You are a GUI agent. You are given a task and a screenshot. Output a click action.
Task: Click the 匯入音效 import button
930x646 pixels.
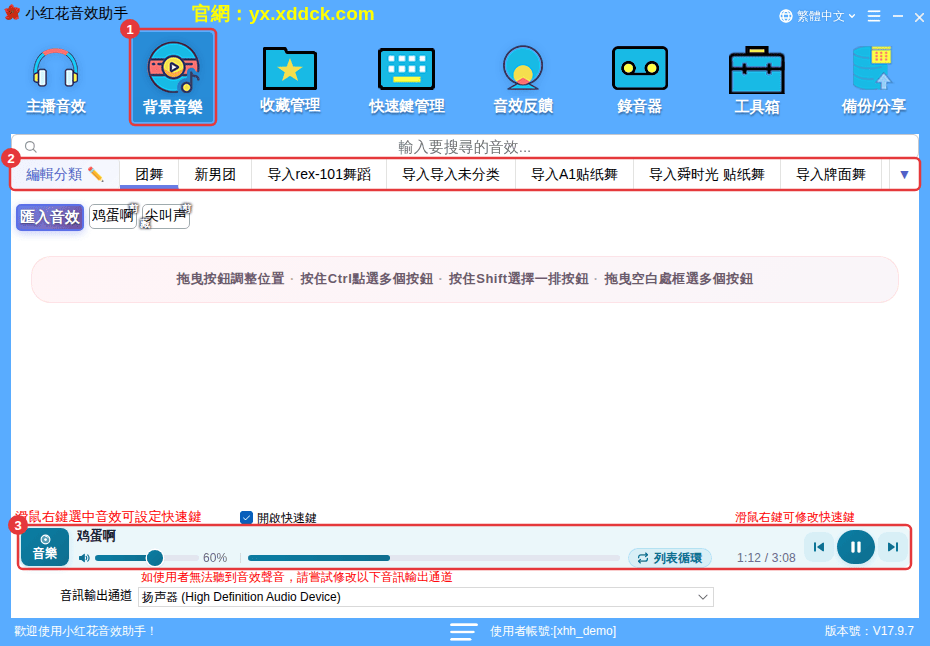point(50,217)
